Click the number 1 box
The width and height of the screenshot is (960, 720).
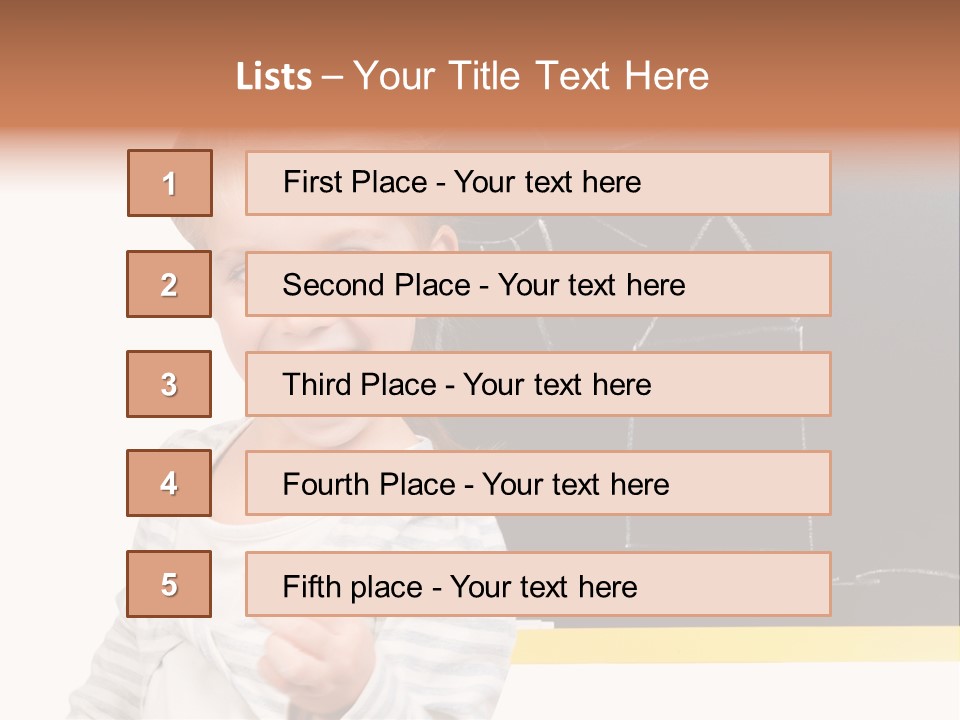[x=170, y=183]
